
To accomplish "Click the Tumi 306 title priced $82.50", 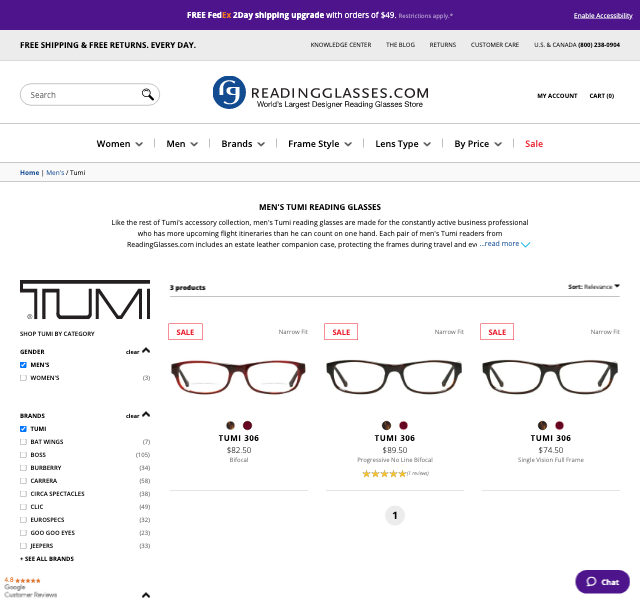I will pos(239,438).
